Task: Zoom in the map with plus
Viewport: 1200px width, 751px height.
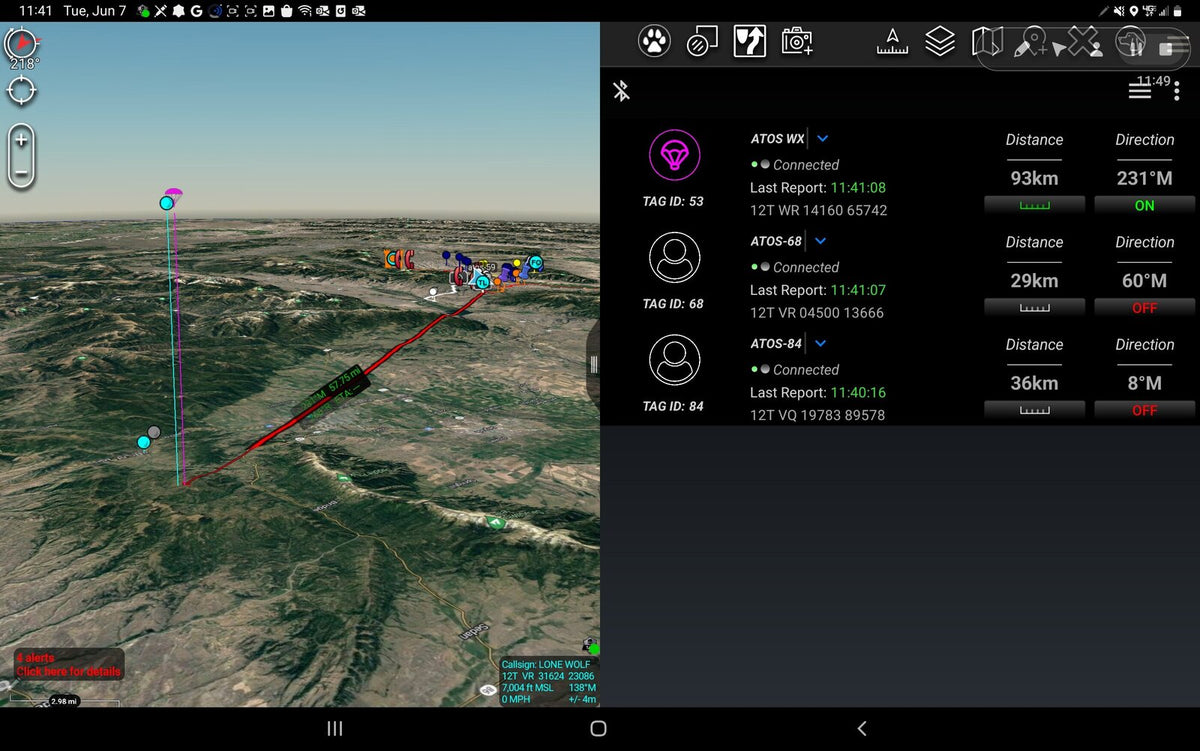Action: click(21, 140)
